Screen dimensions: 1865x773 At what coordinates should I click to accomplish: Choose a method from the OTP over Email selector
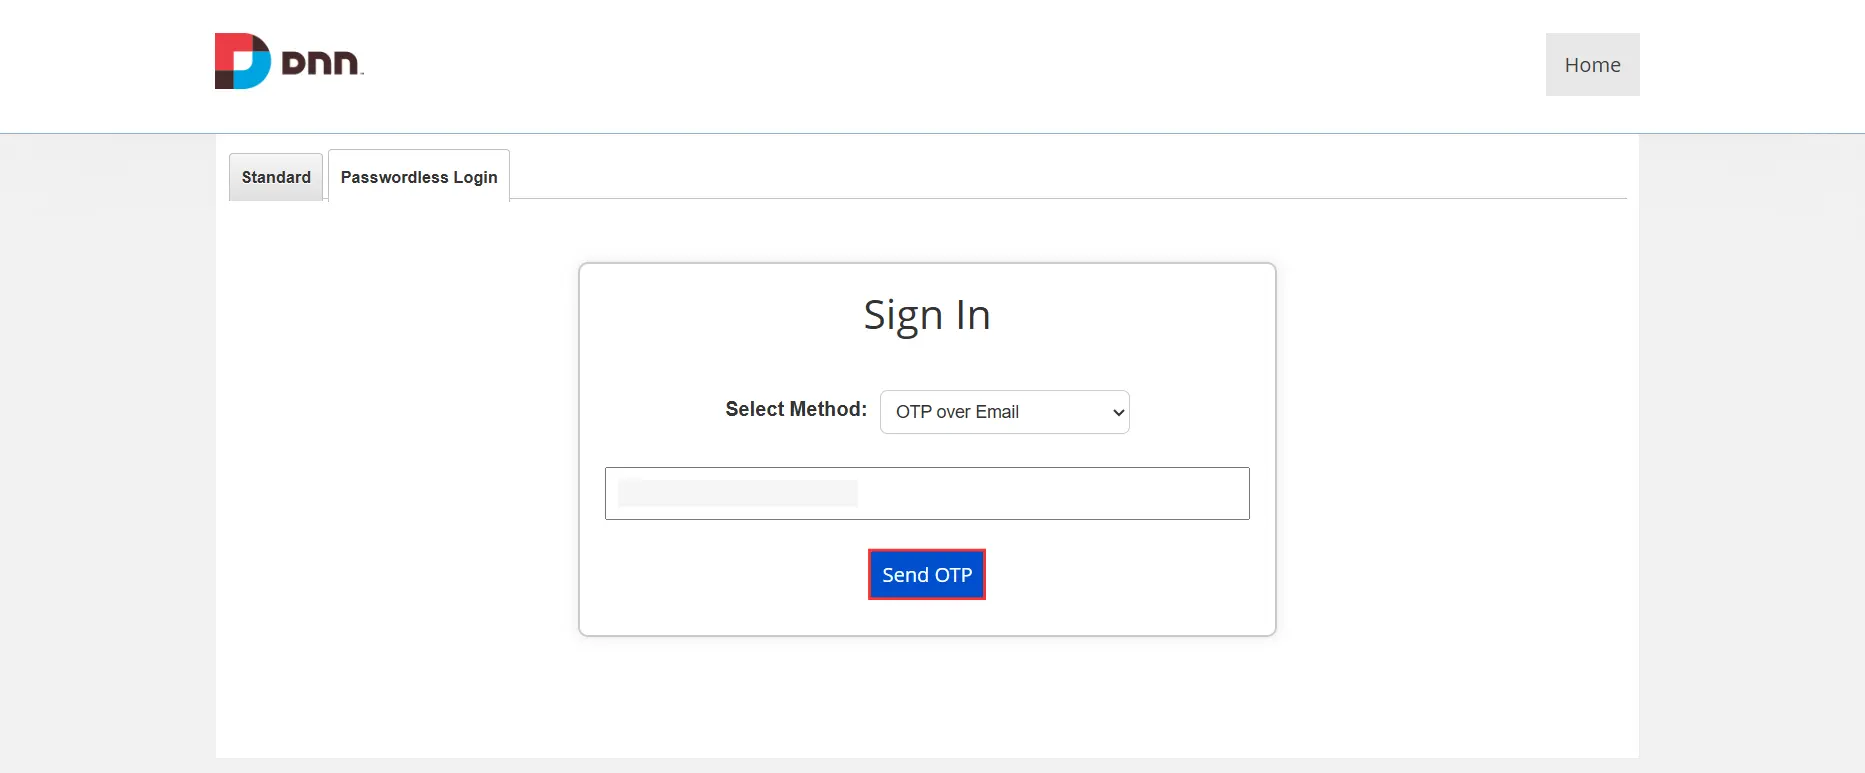coord(1004,411)
